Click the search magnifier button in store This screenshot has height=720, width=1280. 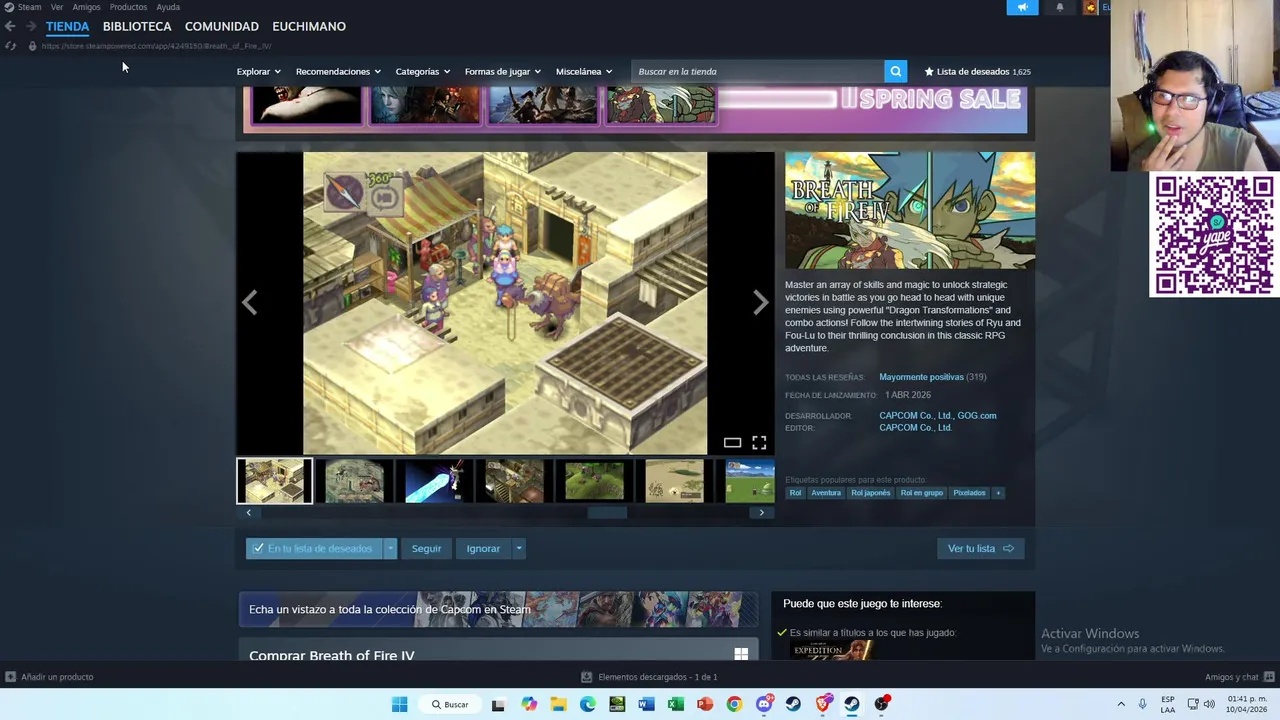[x=896, y=71]
